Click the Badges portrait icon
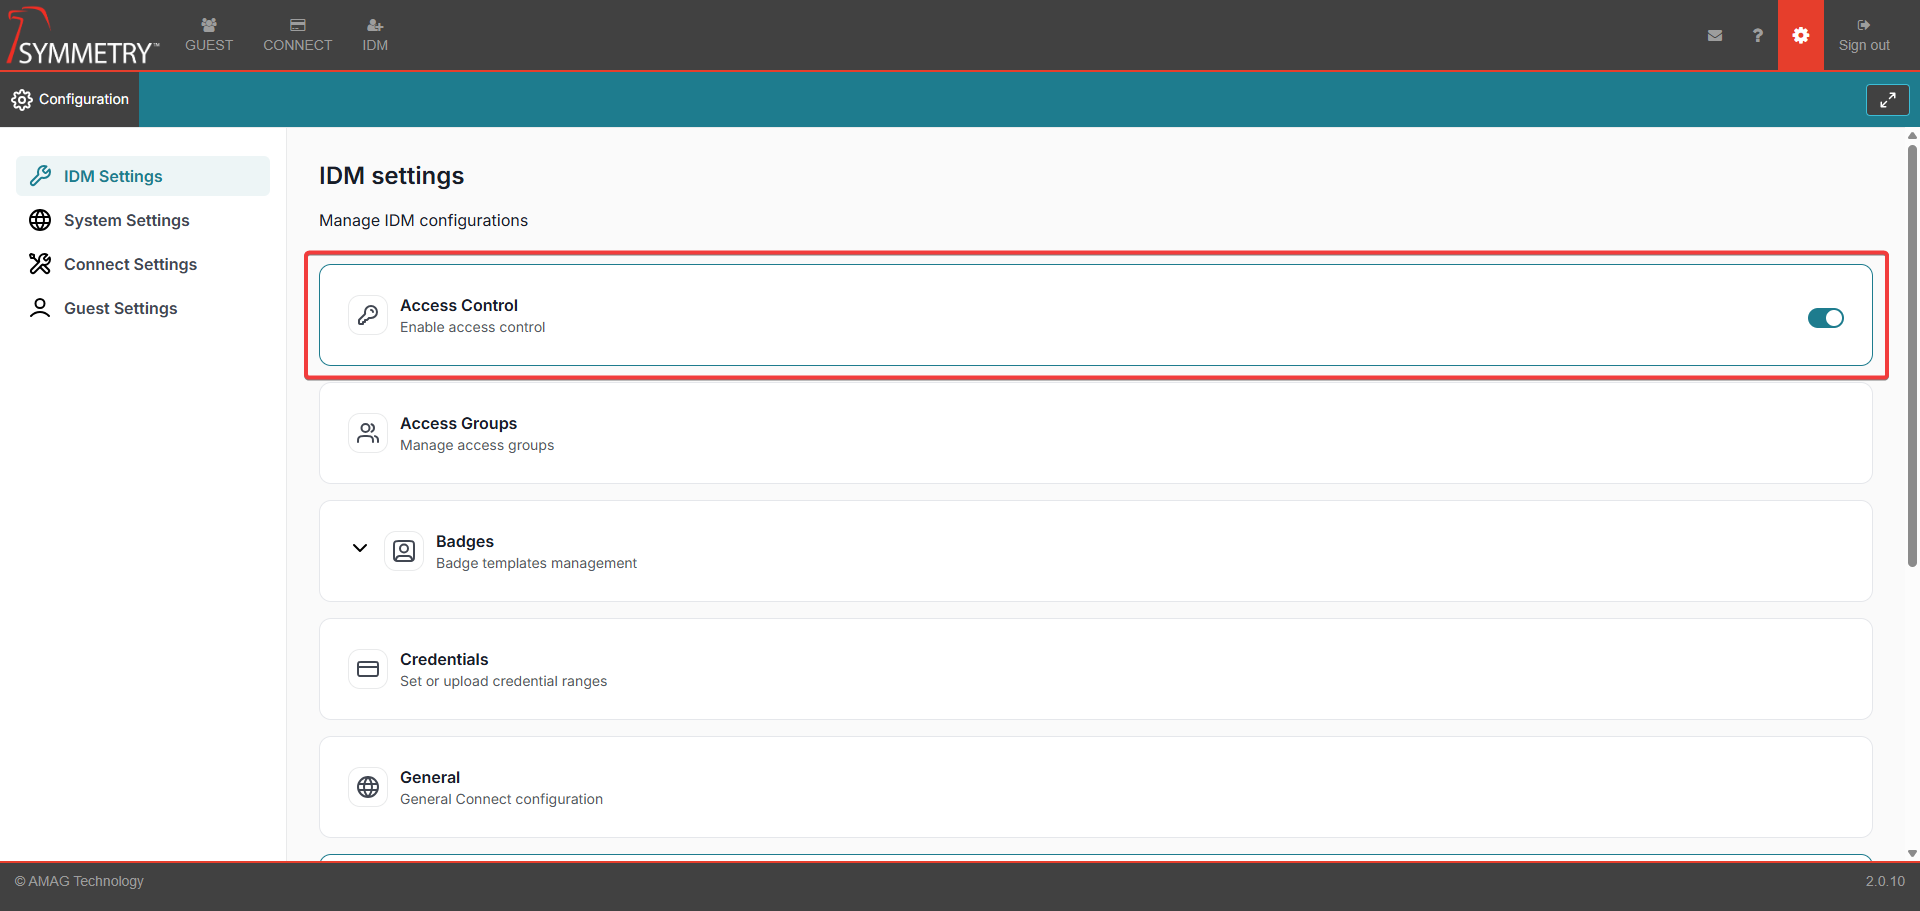 click(x=404, y=551)
